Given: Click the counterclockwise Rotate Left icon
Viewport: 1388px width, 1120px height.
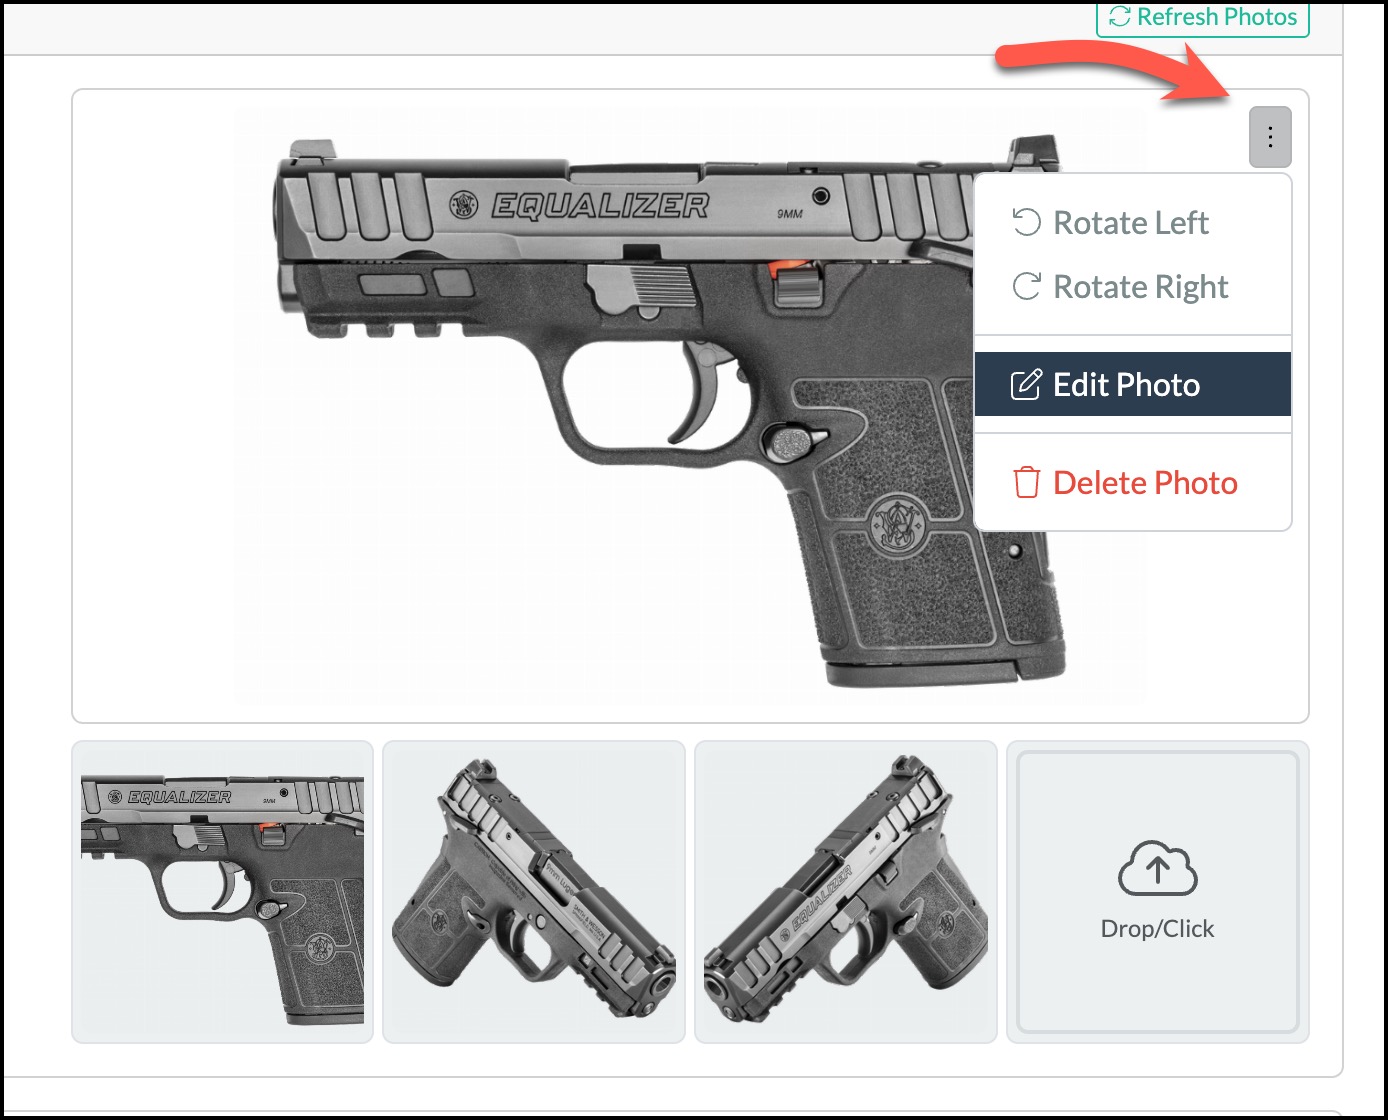Looking at the screenshot, I should [x=1027, y=222].
